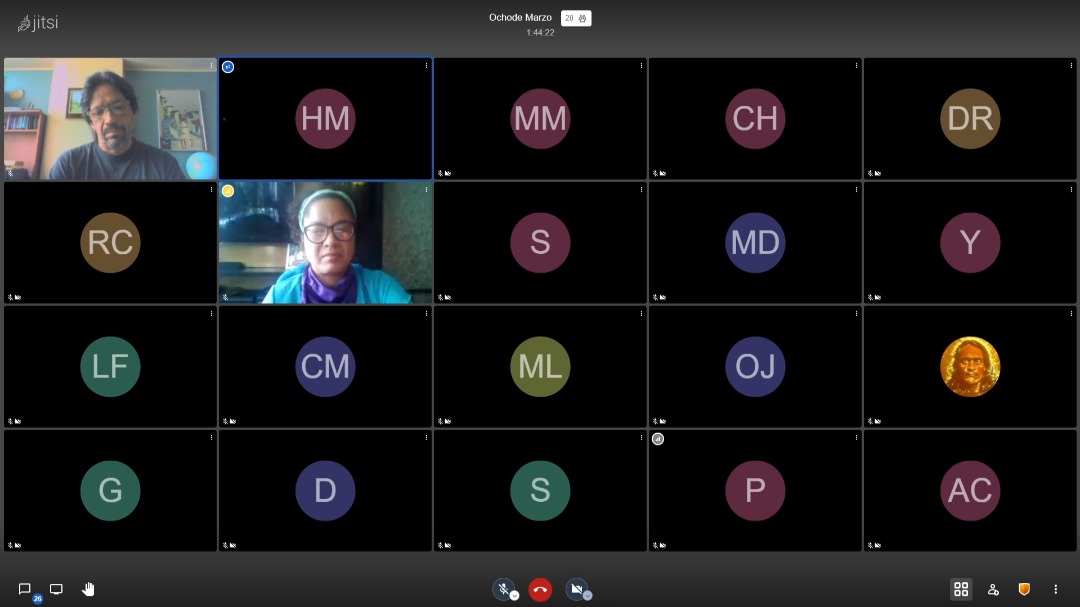Click muted mic icon on Y tile
This screenshot has height=607, width=1080.
coord(870,298)
